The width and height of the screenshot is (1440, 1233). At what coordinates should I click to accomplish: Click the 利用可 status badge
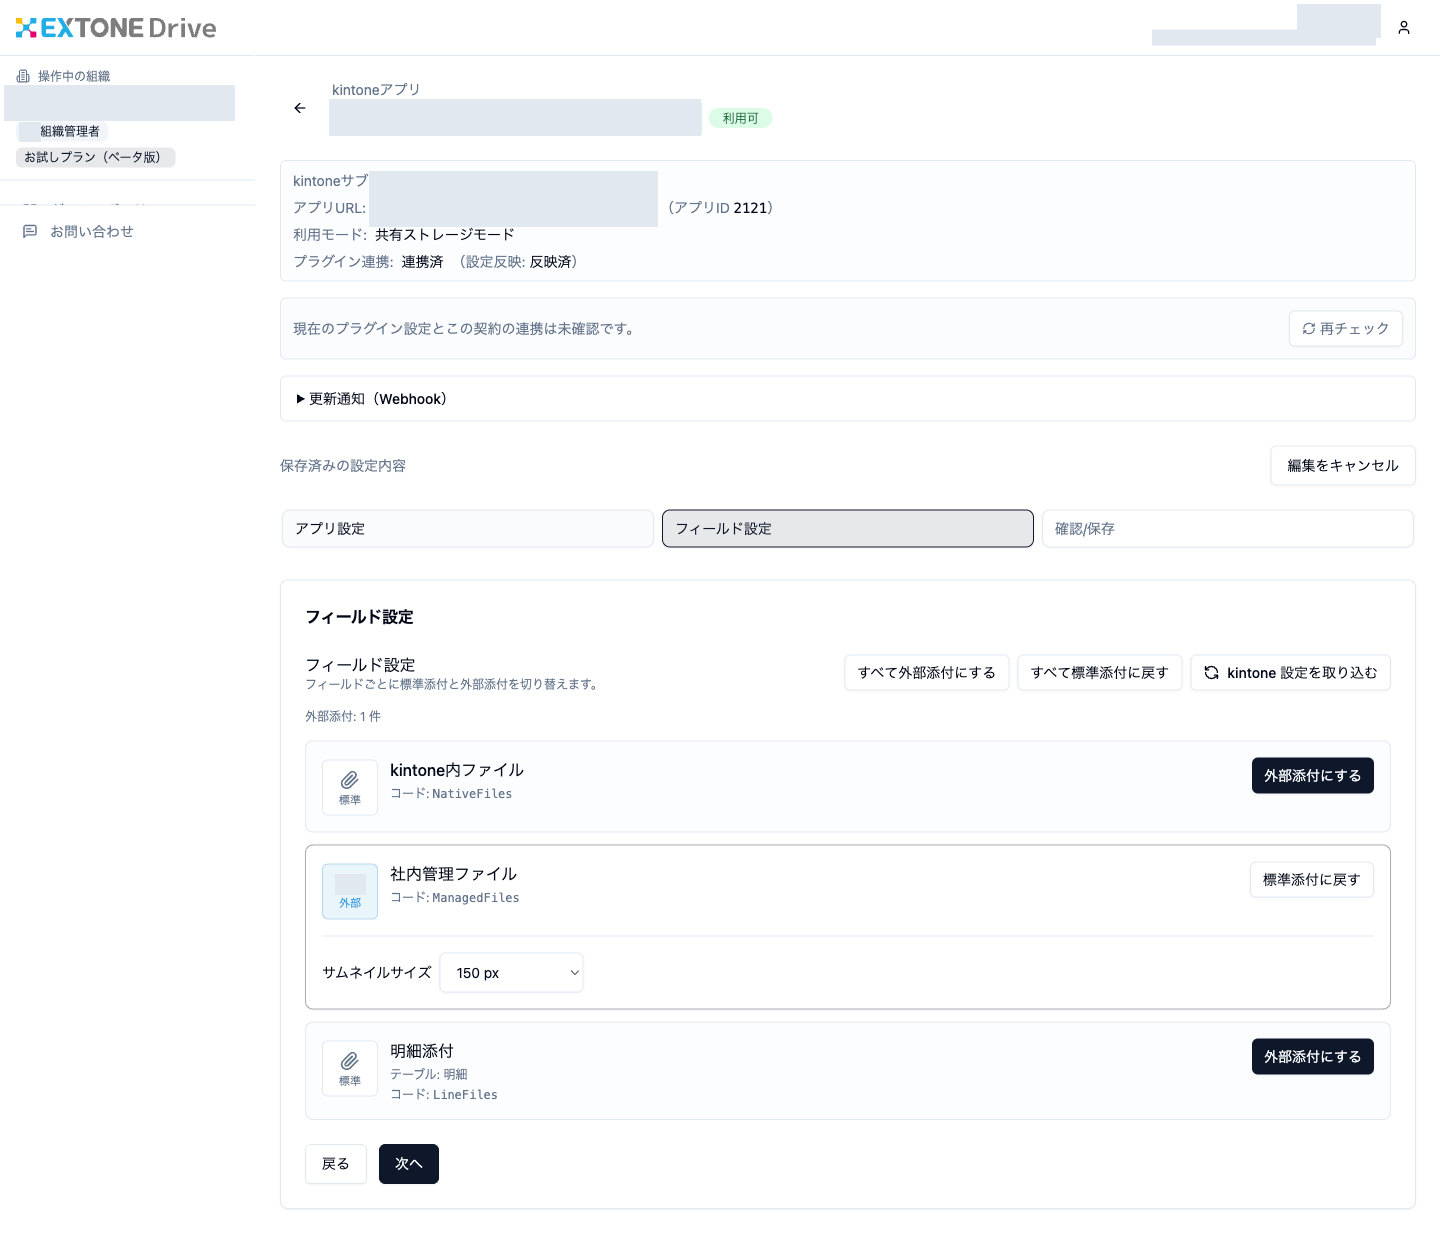point(740,118)
